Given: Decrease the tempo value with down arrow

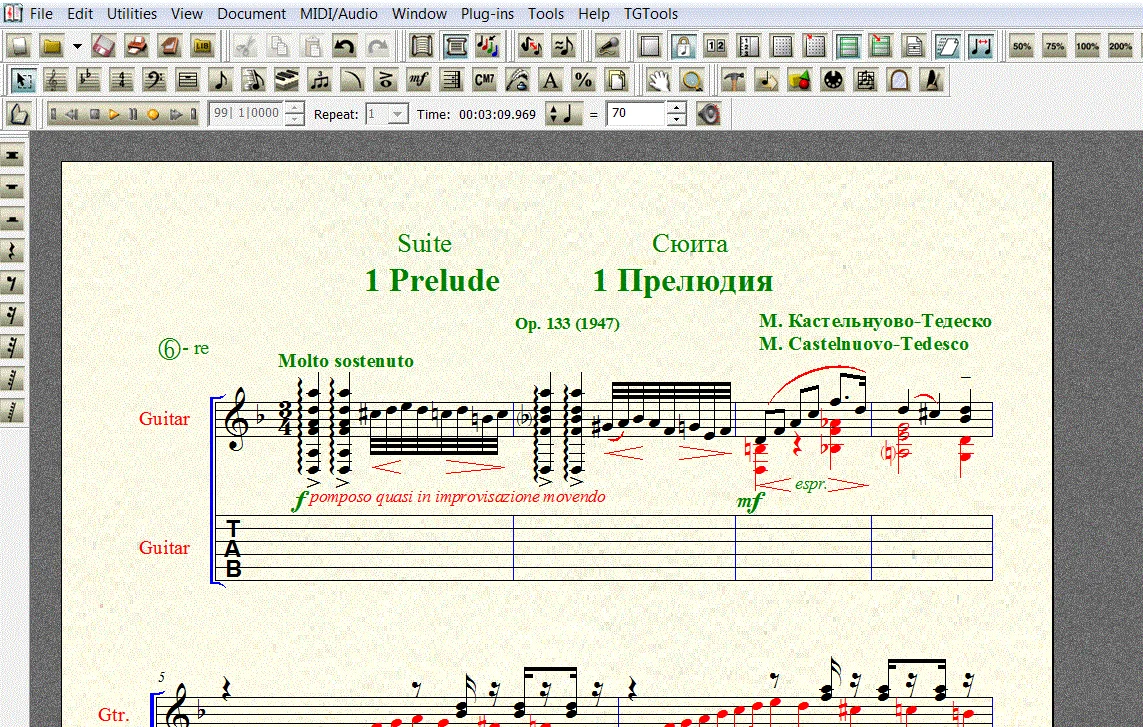Looking at the screenshot, I should (676, 120).
